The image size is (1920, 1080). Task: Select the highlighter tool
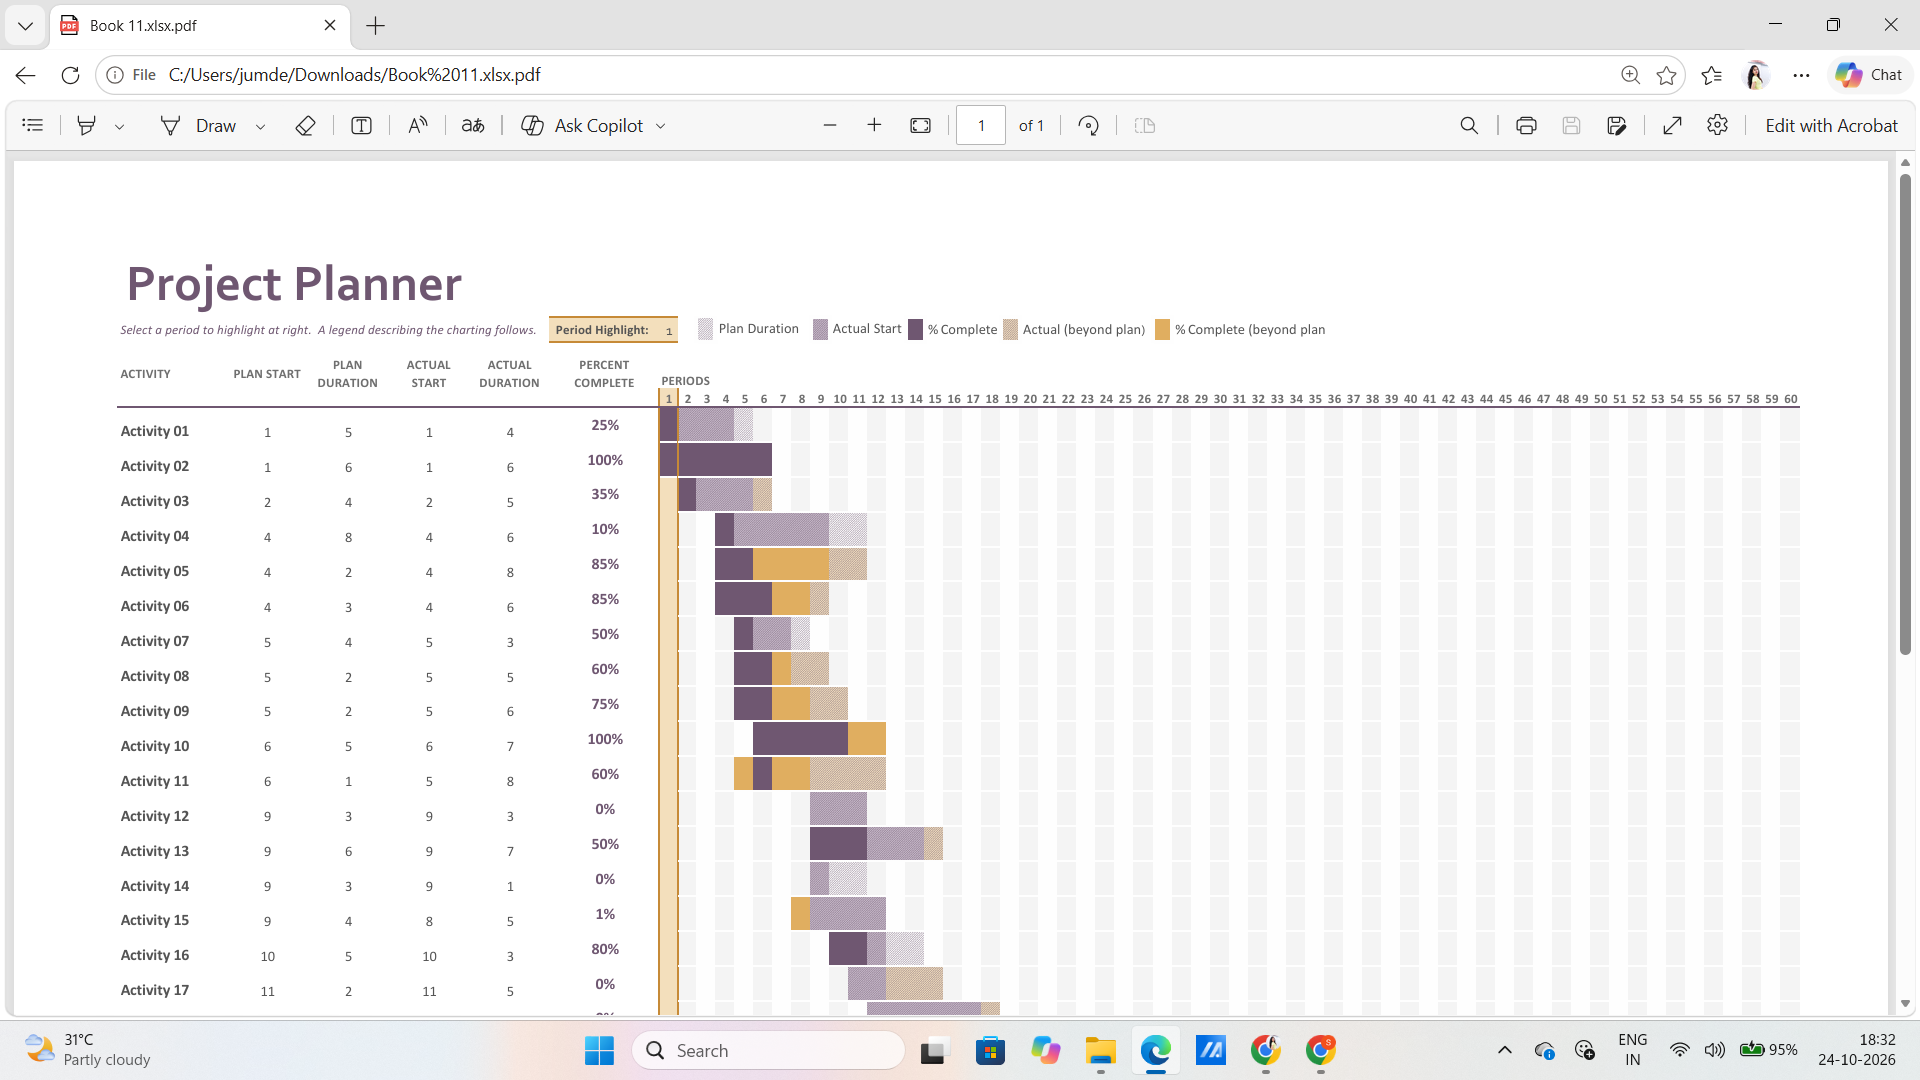pos(86,125)
